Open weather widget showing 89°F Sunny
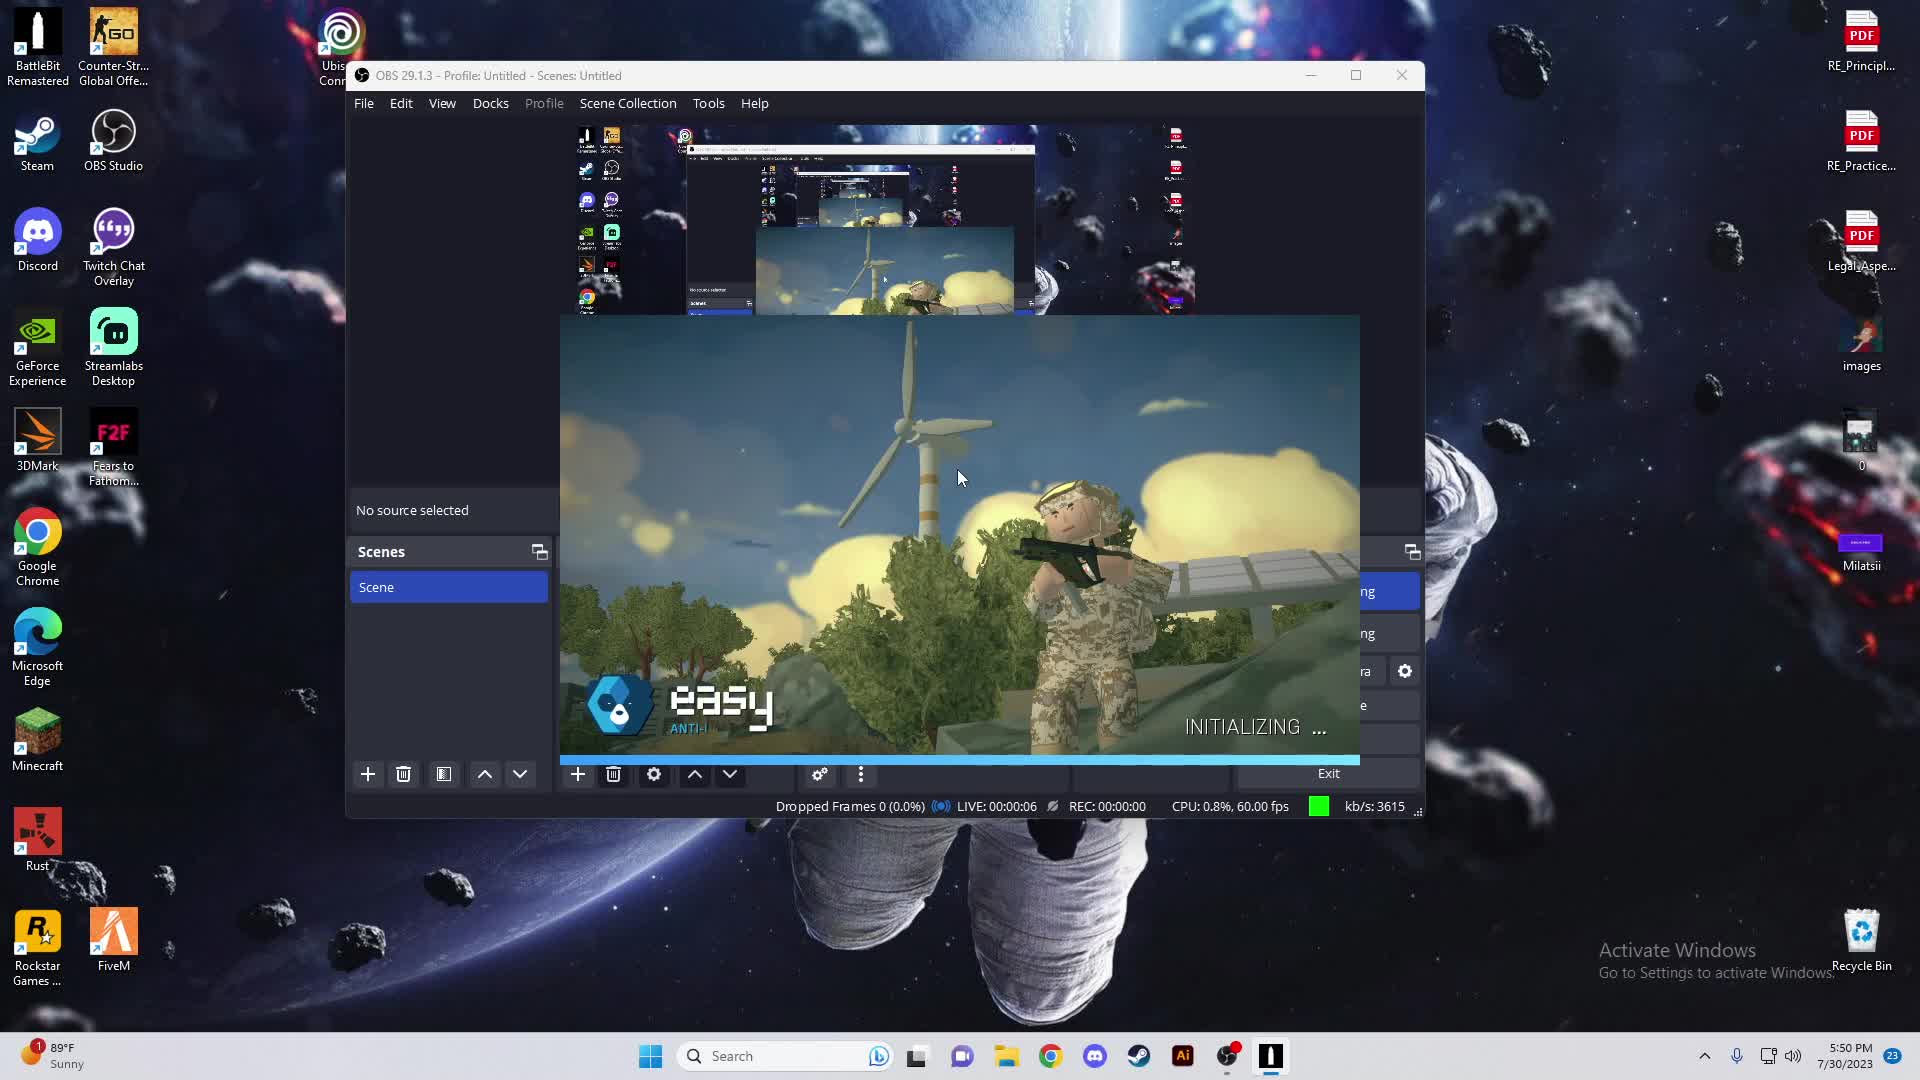1920x1080 pixels. click(x=53, y=1056)
